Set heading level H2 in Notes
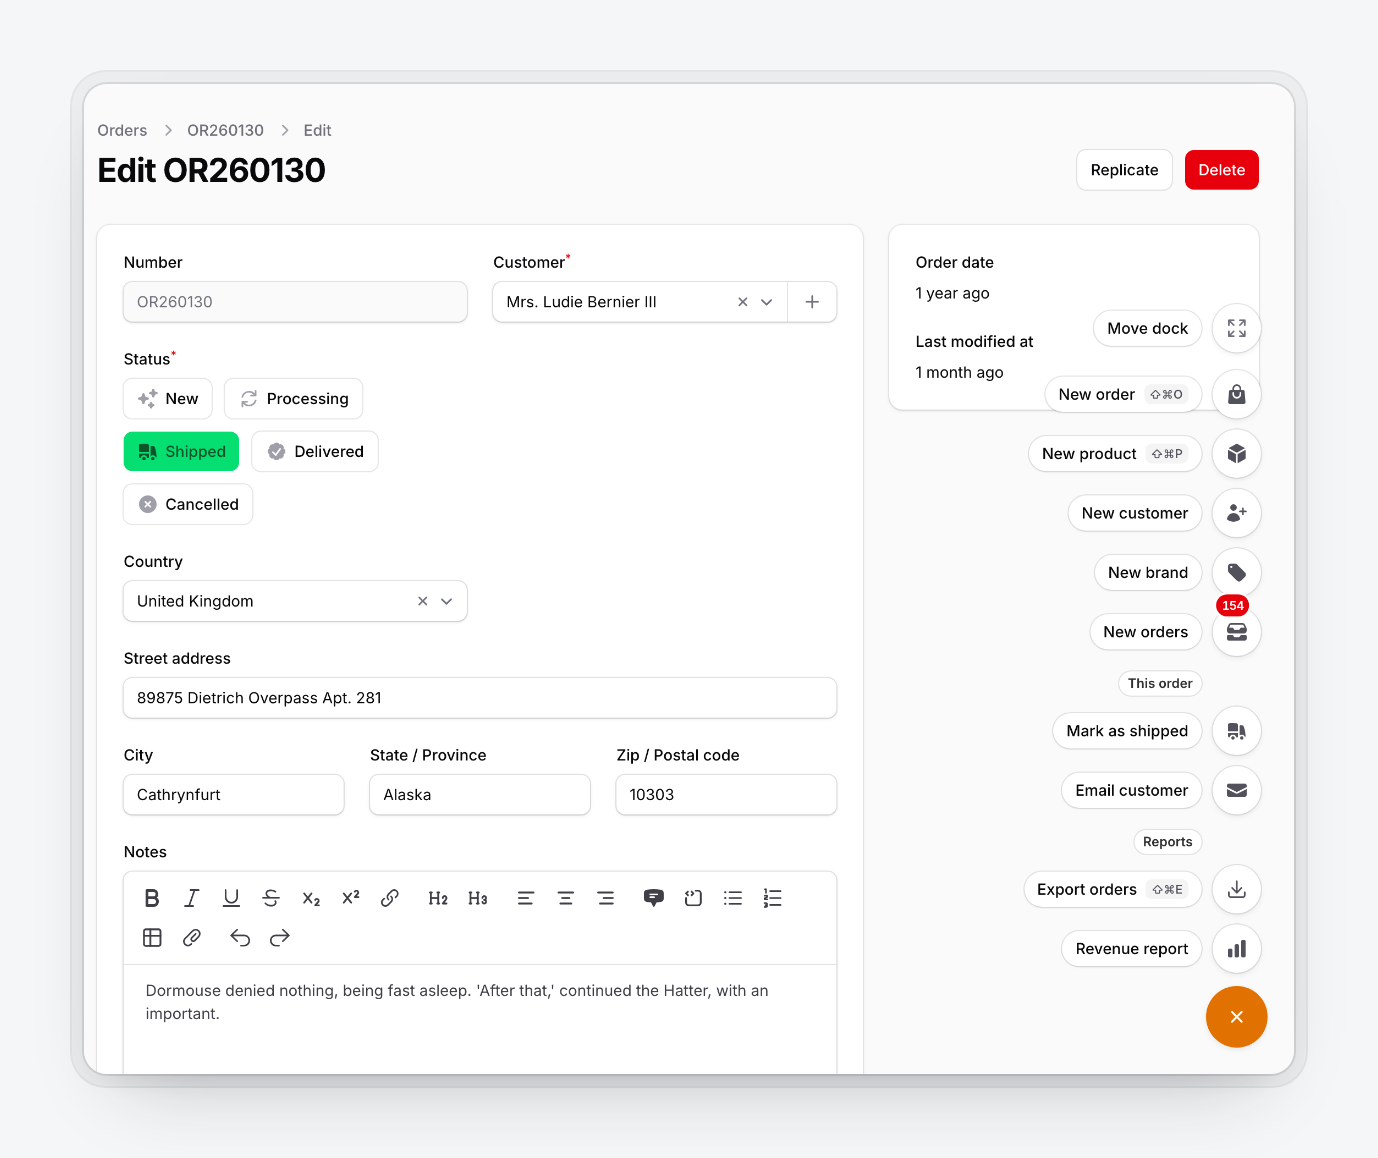Viewport: 1378px width, 1158px height. [438, 898]
